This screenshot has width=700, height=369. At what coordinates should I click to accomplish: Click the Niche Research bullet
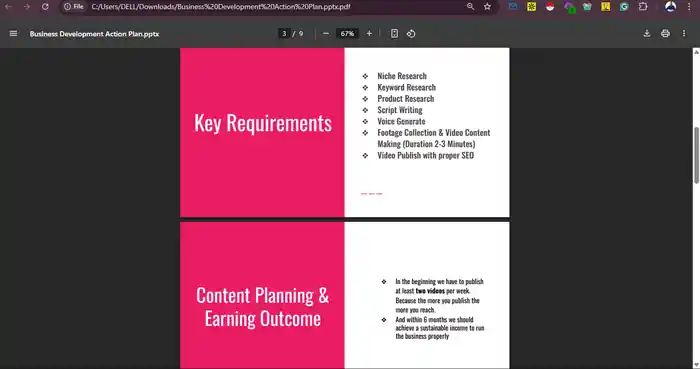point(402,76)
